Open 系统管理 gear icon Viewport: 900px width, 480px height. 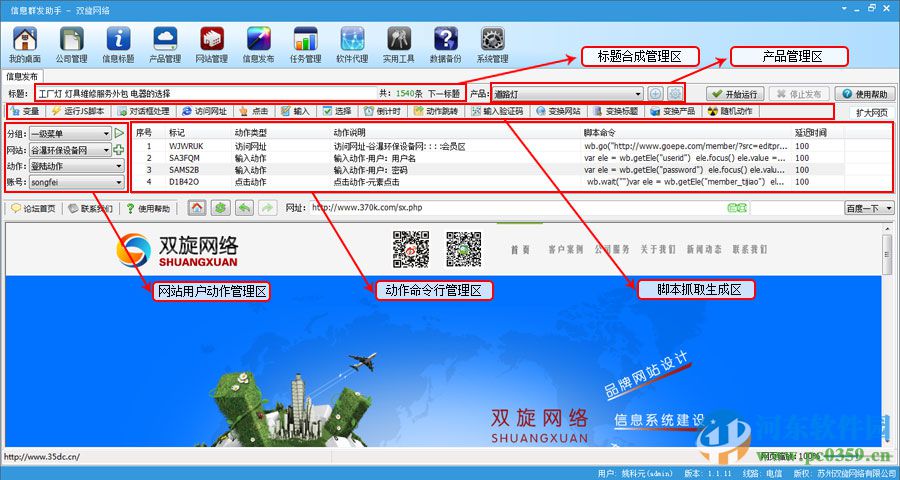point(492,45)
